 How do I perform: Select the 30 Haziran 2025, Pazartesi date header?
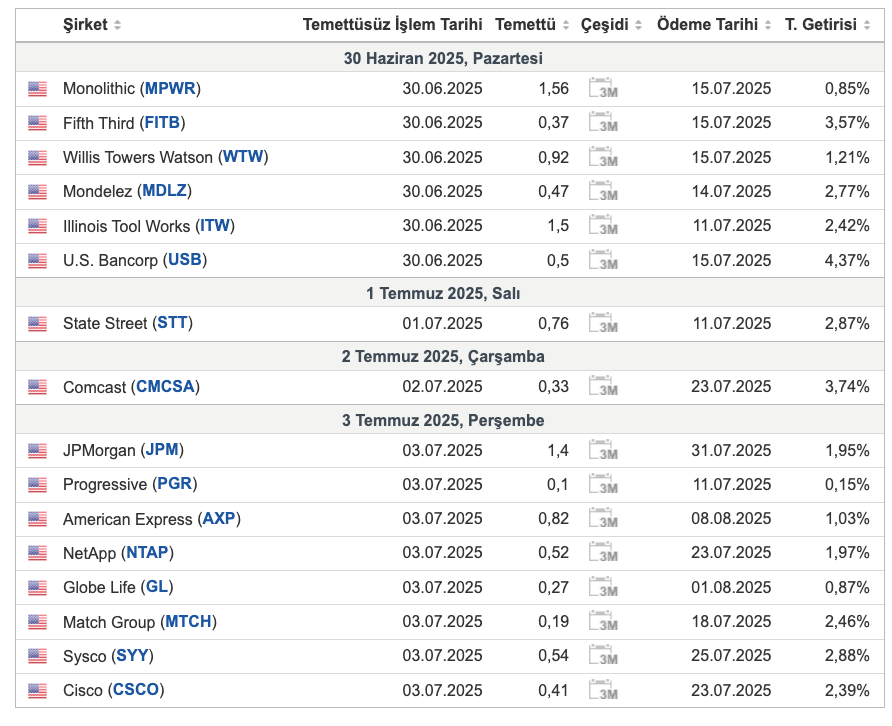tap(443, 58)
